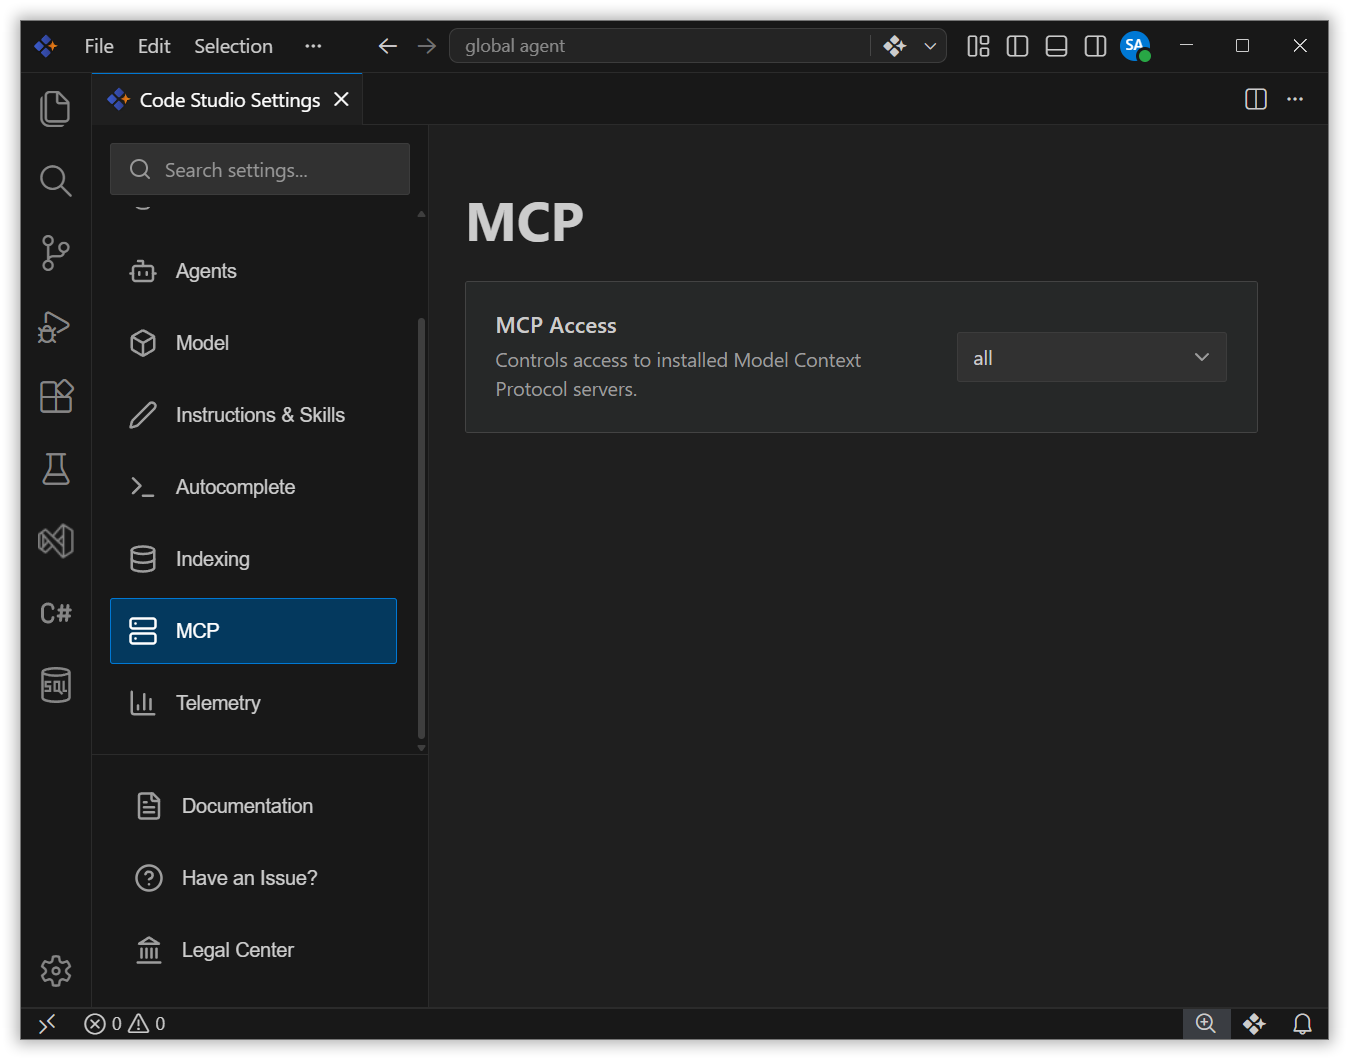Click the Search settings input field
This screenshot has width=1349, height=1060.
(260, 169)
